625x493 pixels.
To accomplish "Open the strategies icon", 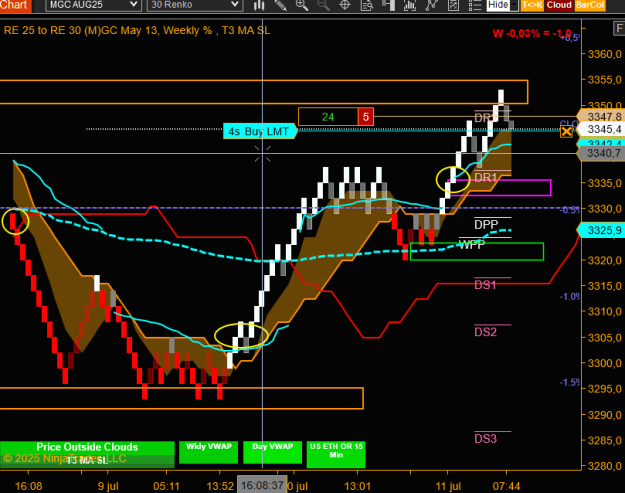I will (x=431, y=5).
